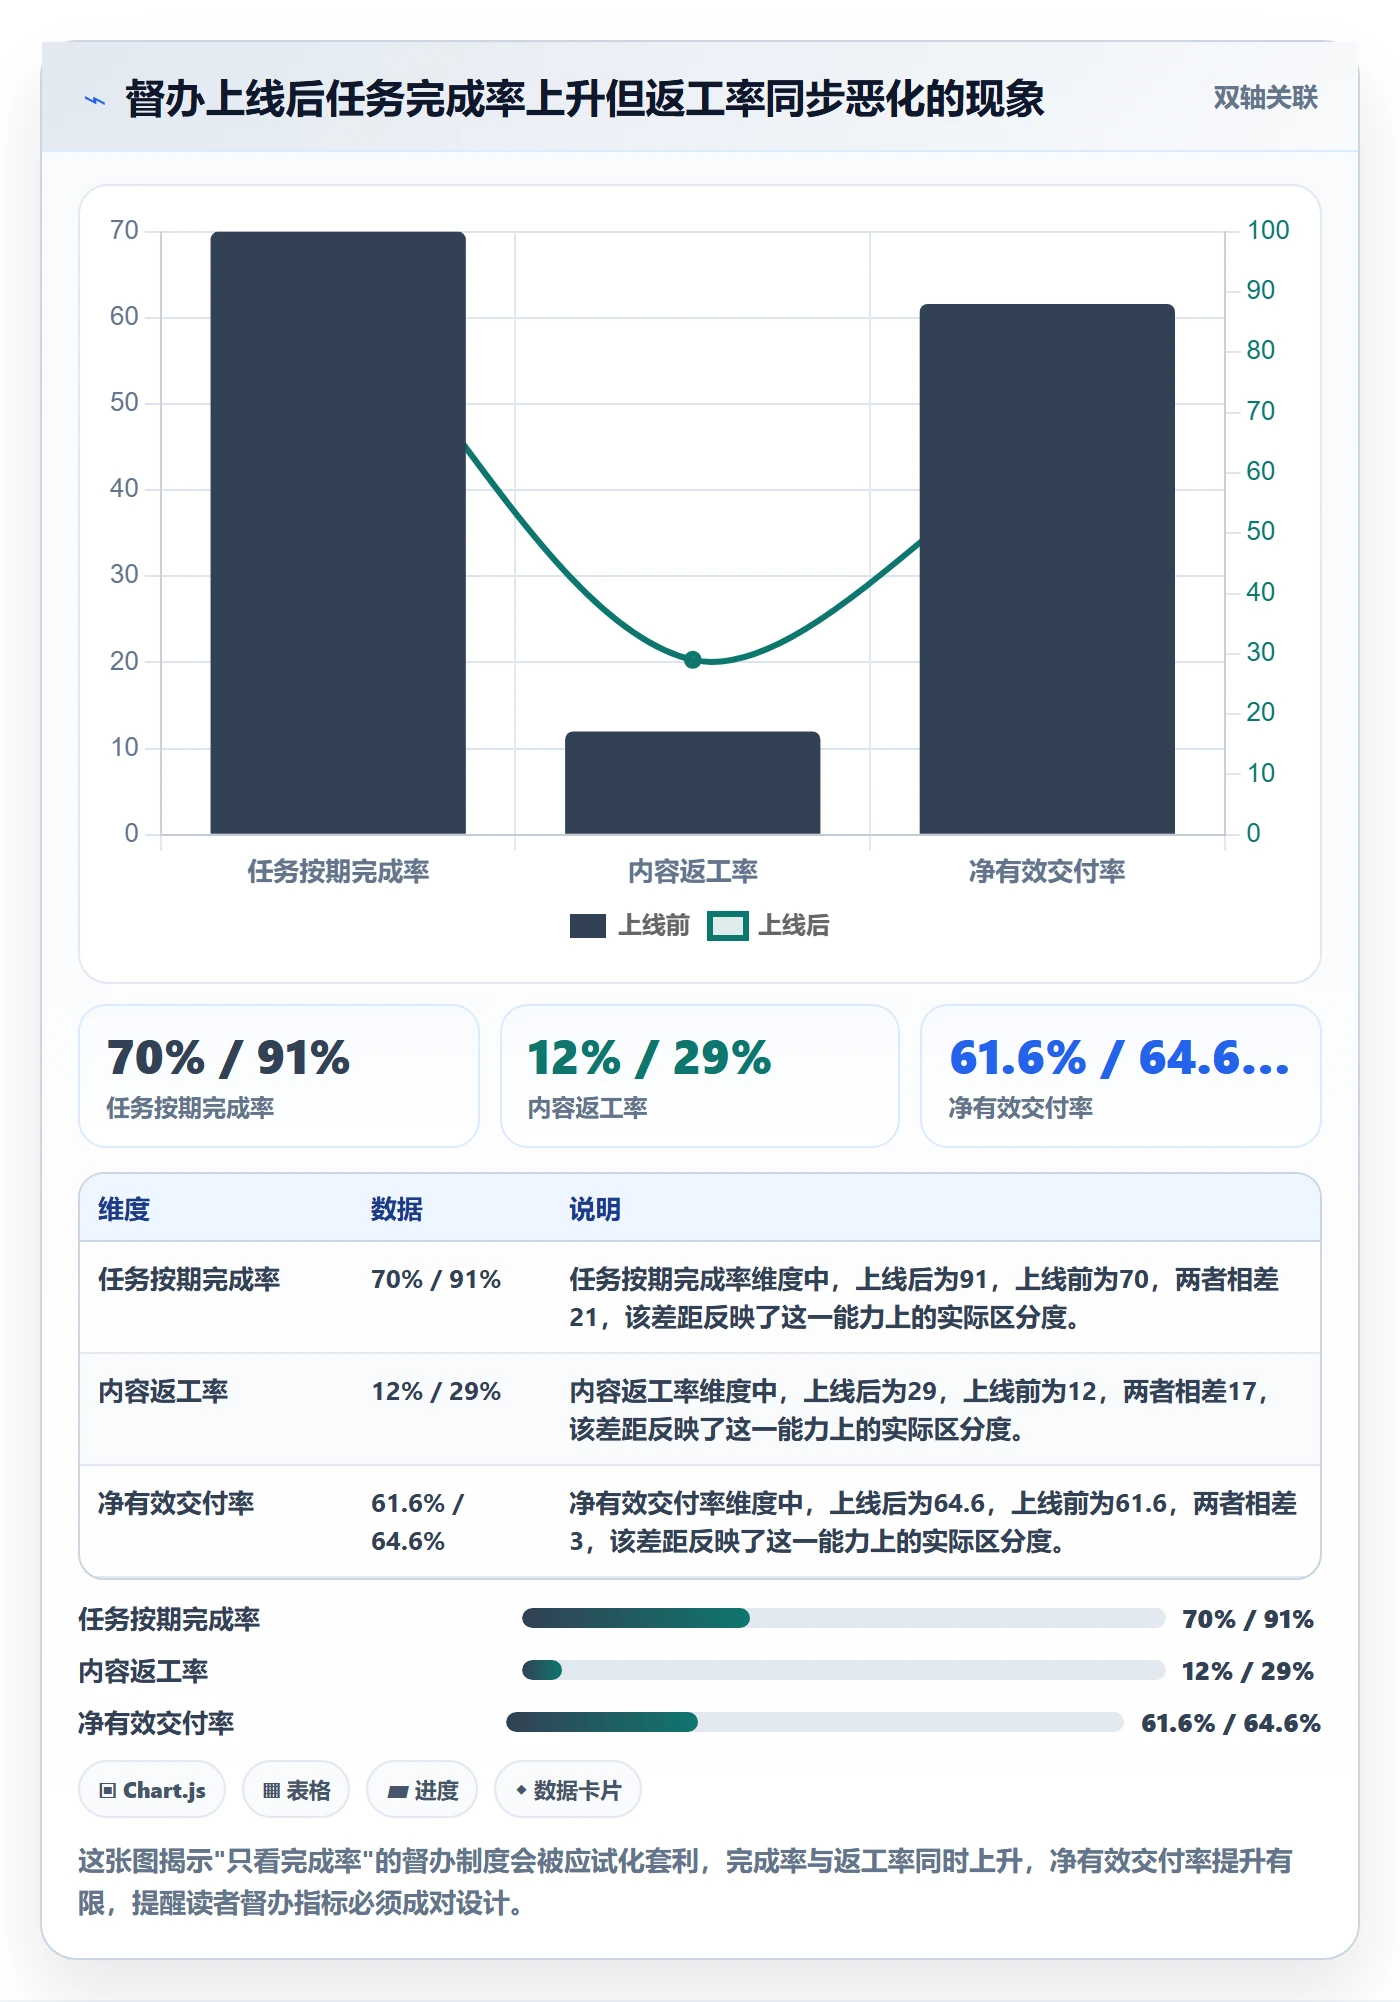Viewport: 1400px width, 2002px height.
Task: Select the 净有效交付率 table row label
Action: pos(176,1503)
